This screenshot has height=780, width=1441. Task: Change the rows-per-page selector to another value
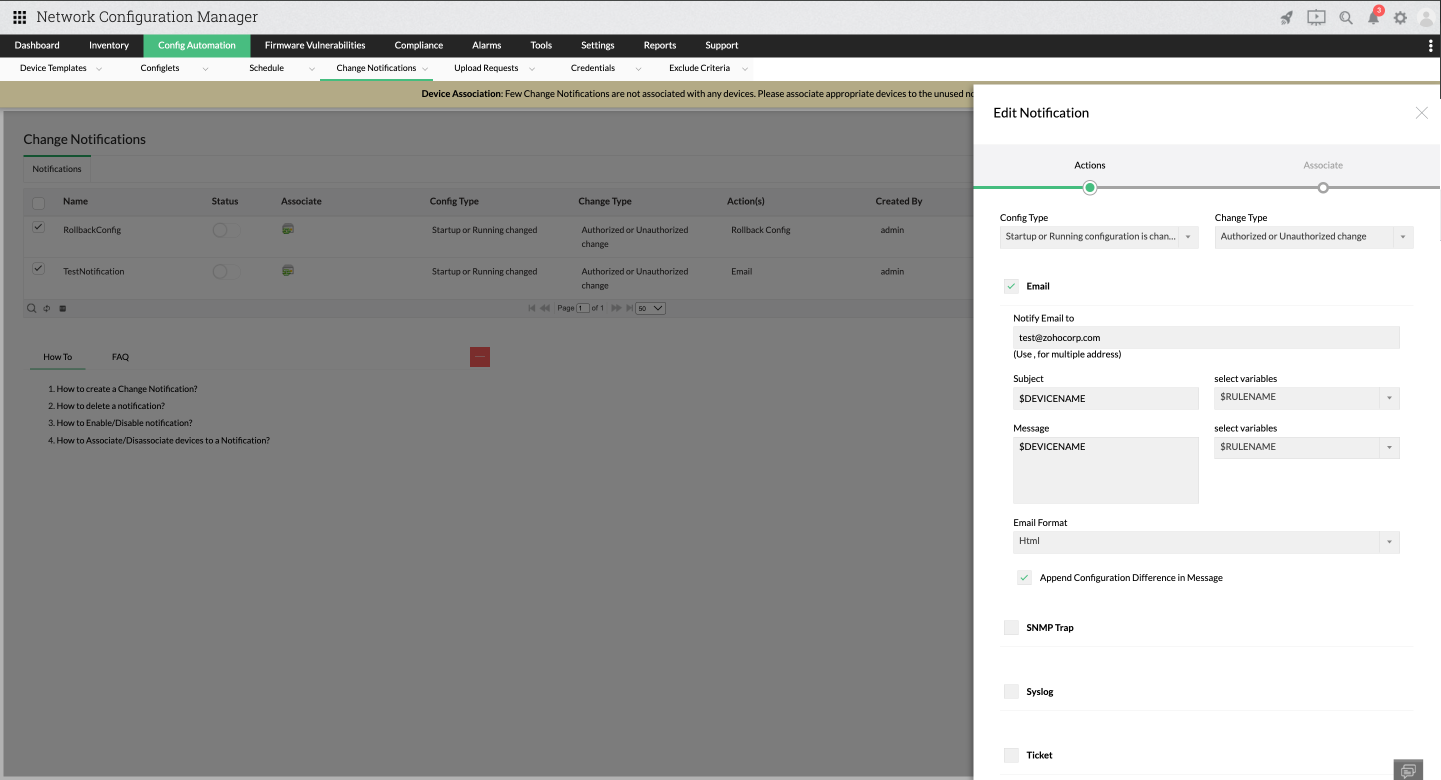(x=650, y=308)
